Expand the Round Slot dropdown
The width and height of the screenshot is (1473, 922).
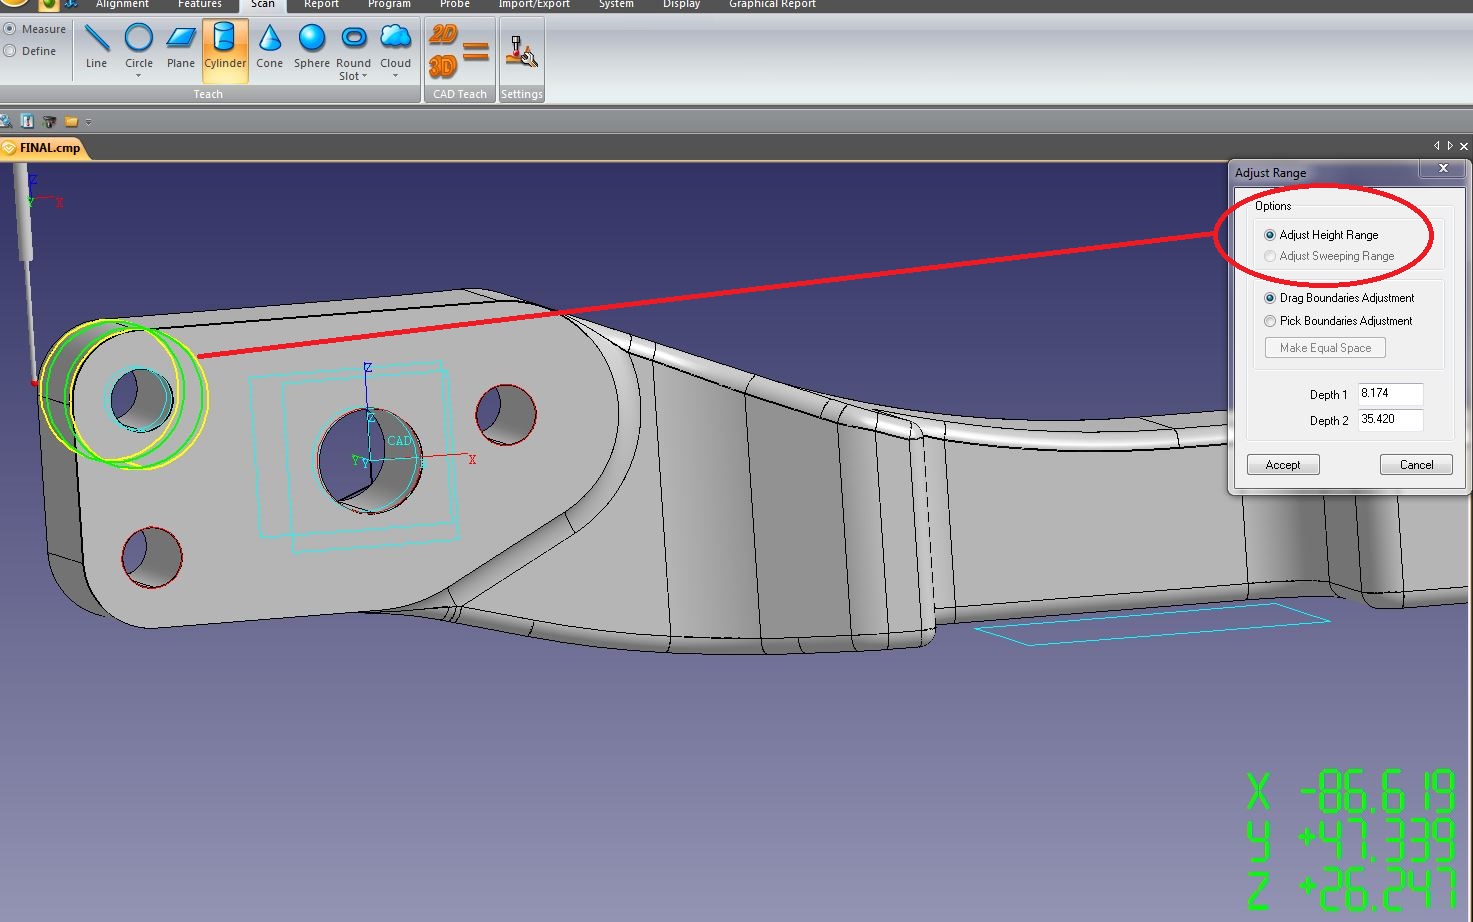click(x=364, y=77)
